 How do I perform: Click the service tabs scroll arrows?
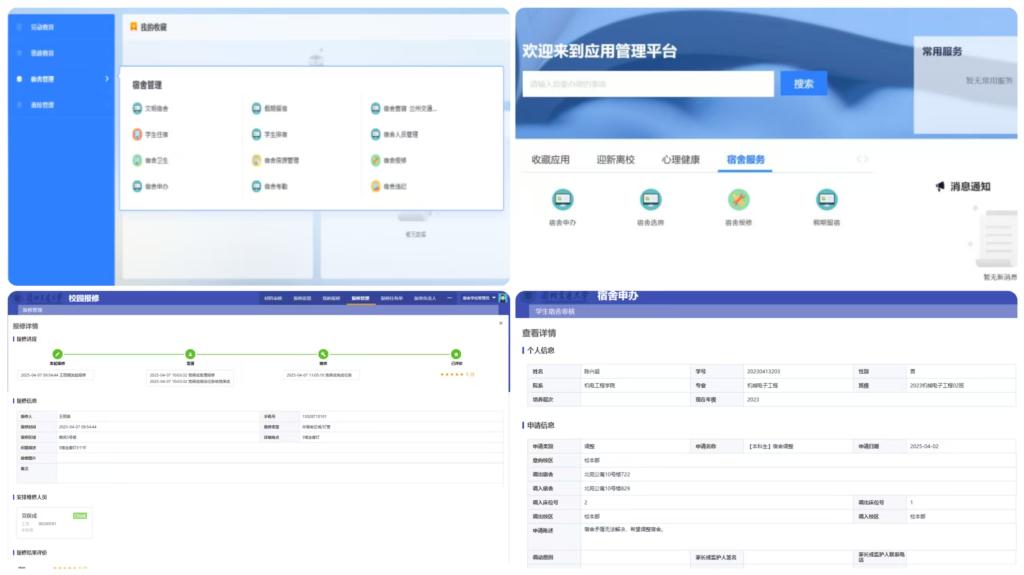(x=862, y=159)
